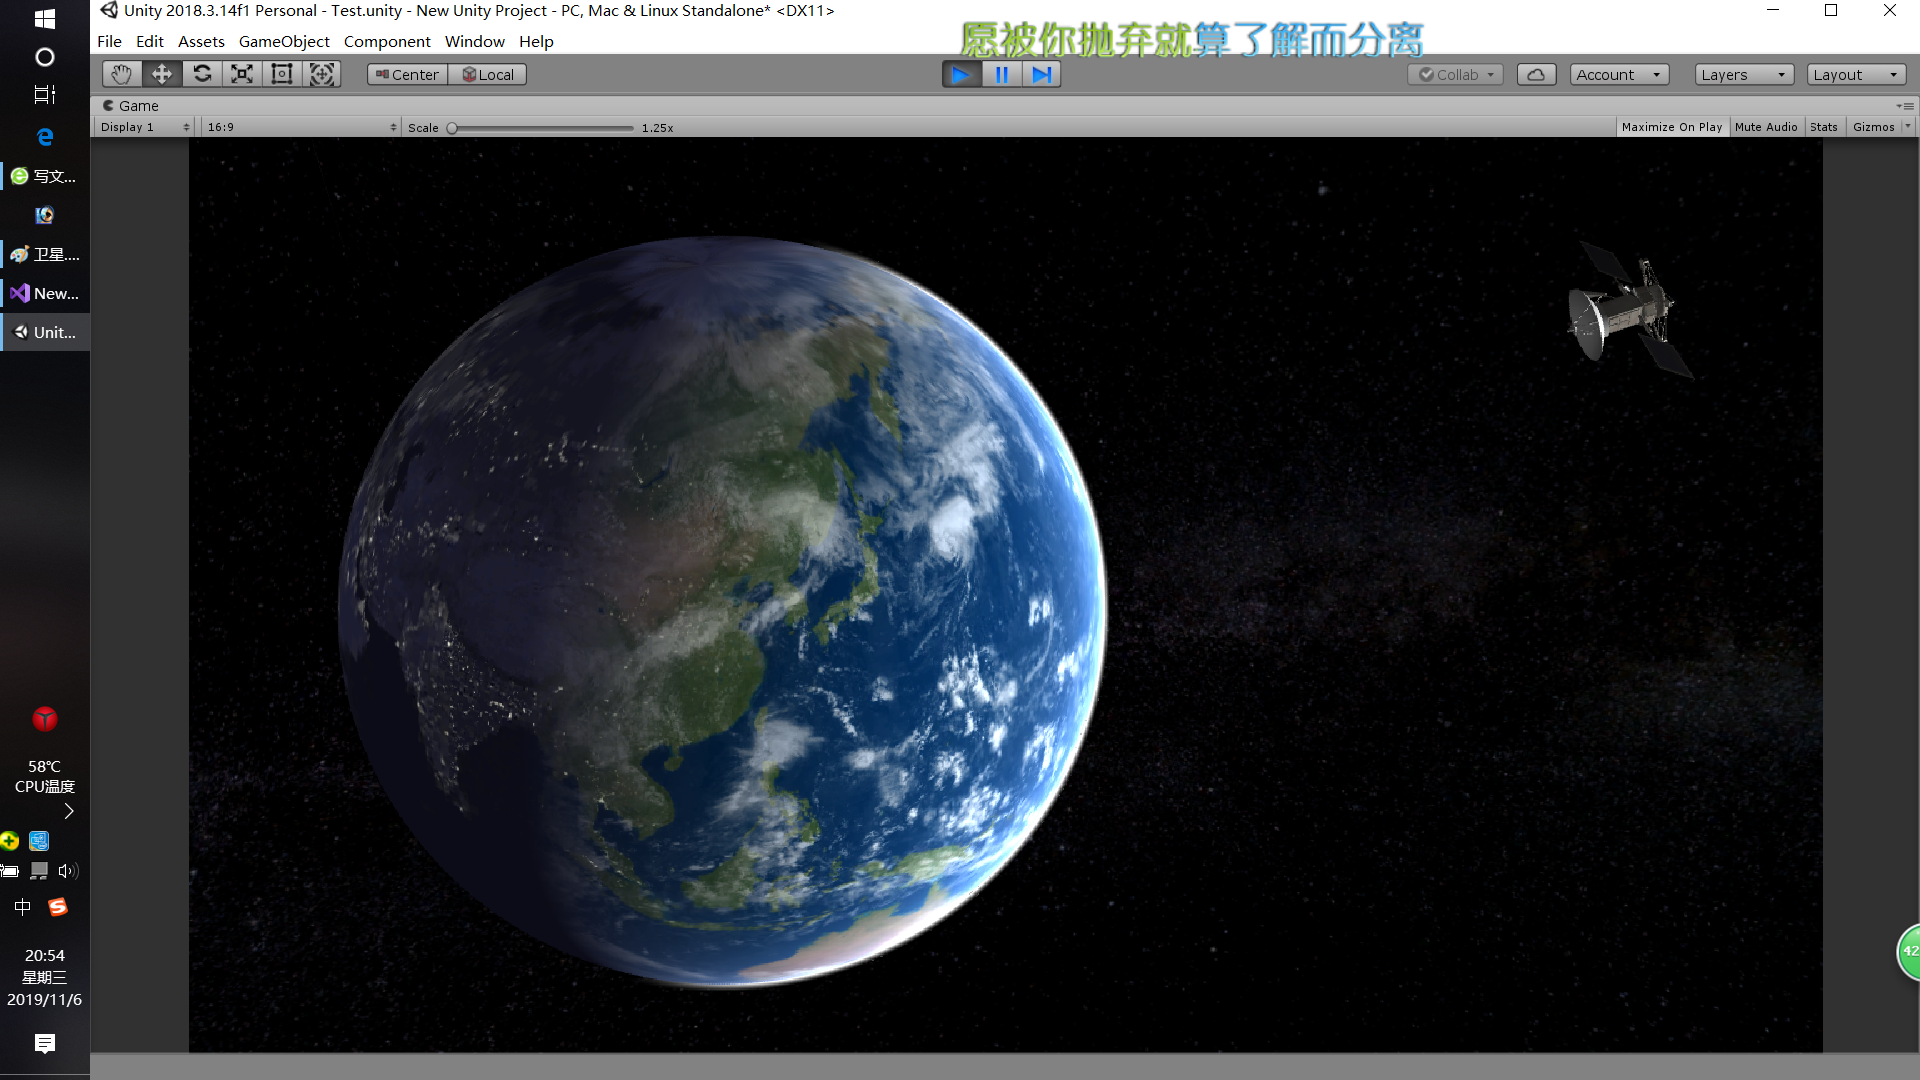Select the Rotate tool
The image size is (1920, 1080).
(x=202, y=73)
